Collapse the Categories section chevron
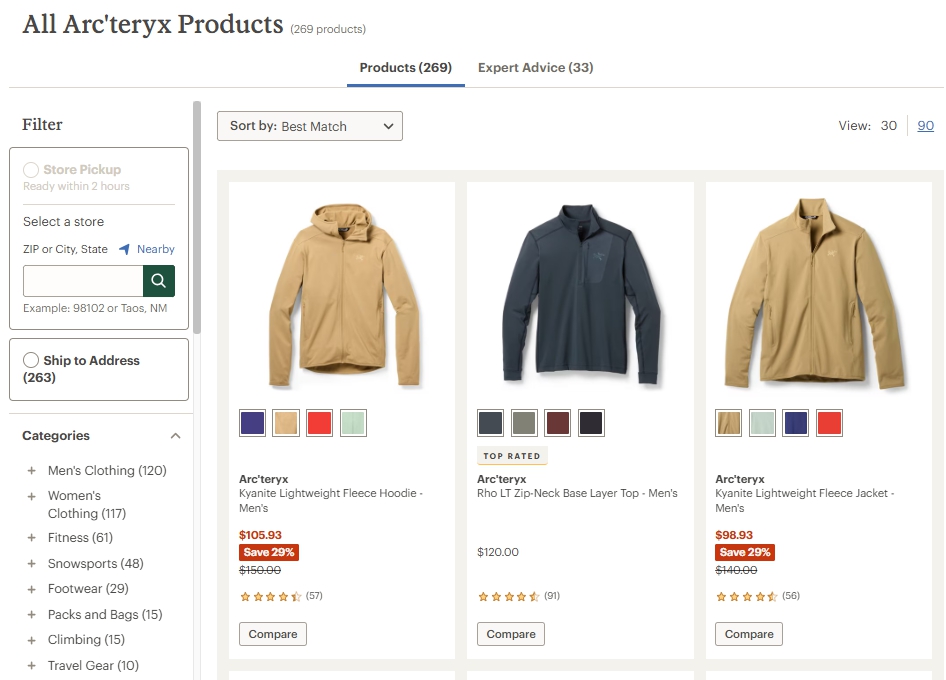The width and height of the screenshot is (946, 680). (x=176, y=436)
